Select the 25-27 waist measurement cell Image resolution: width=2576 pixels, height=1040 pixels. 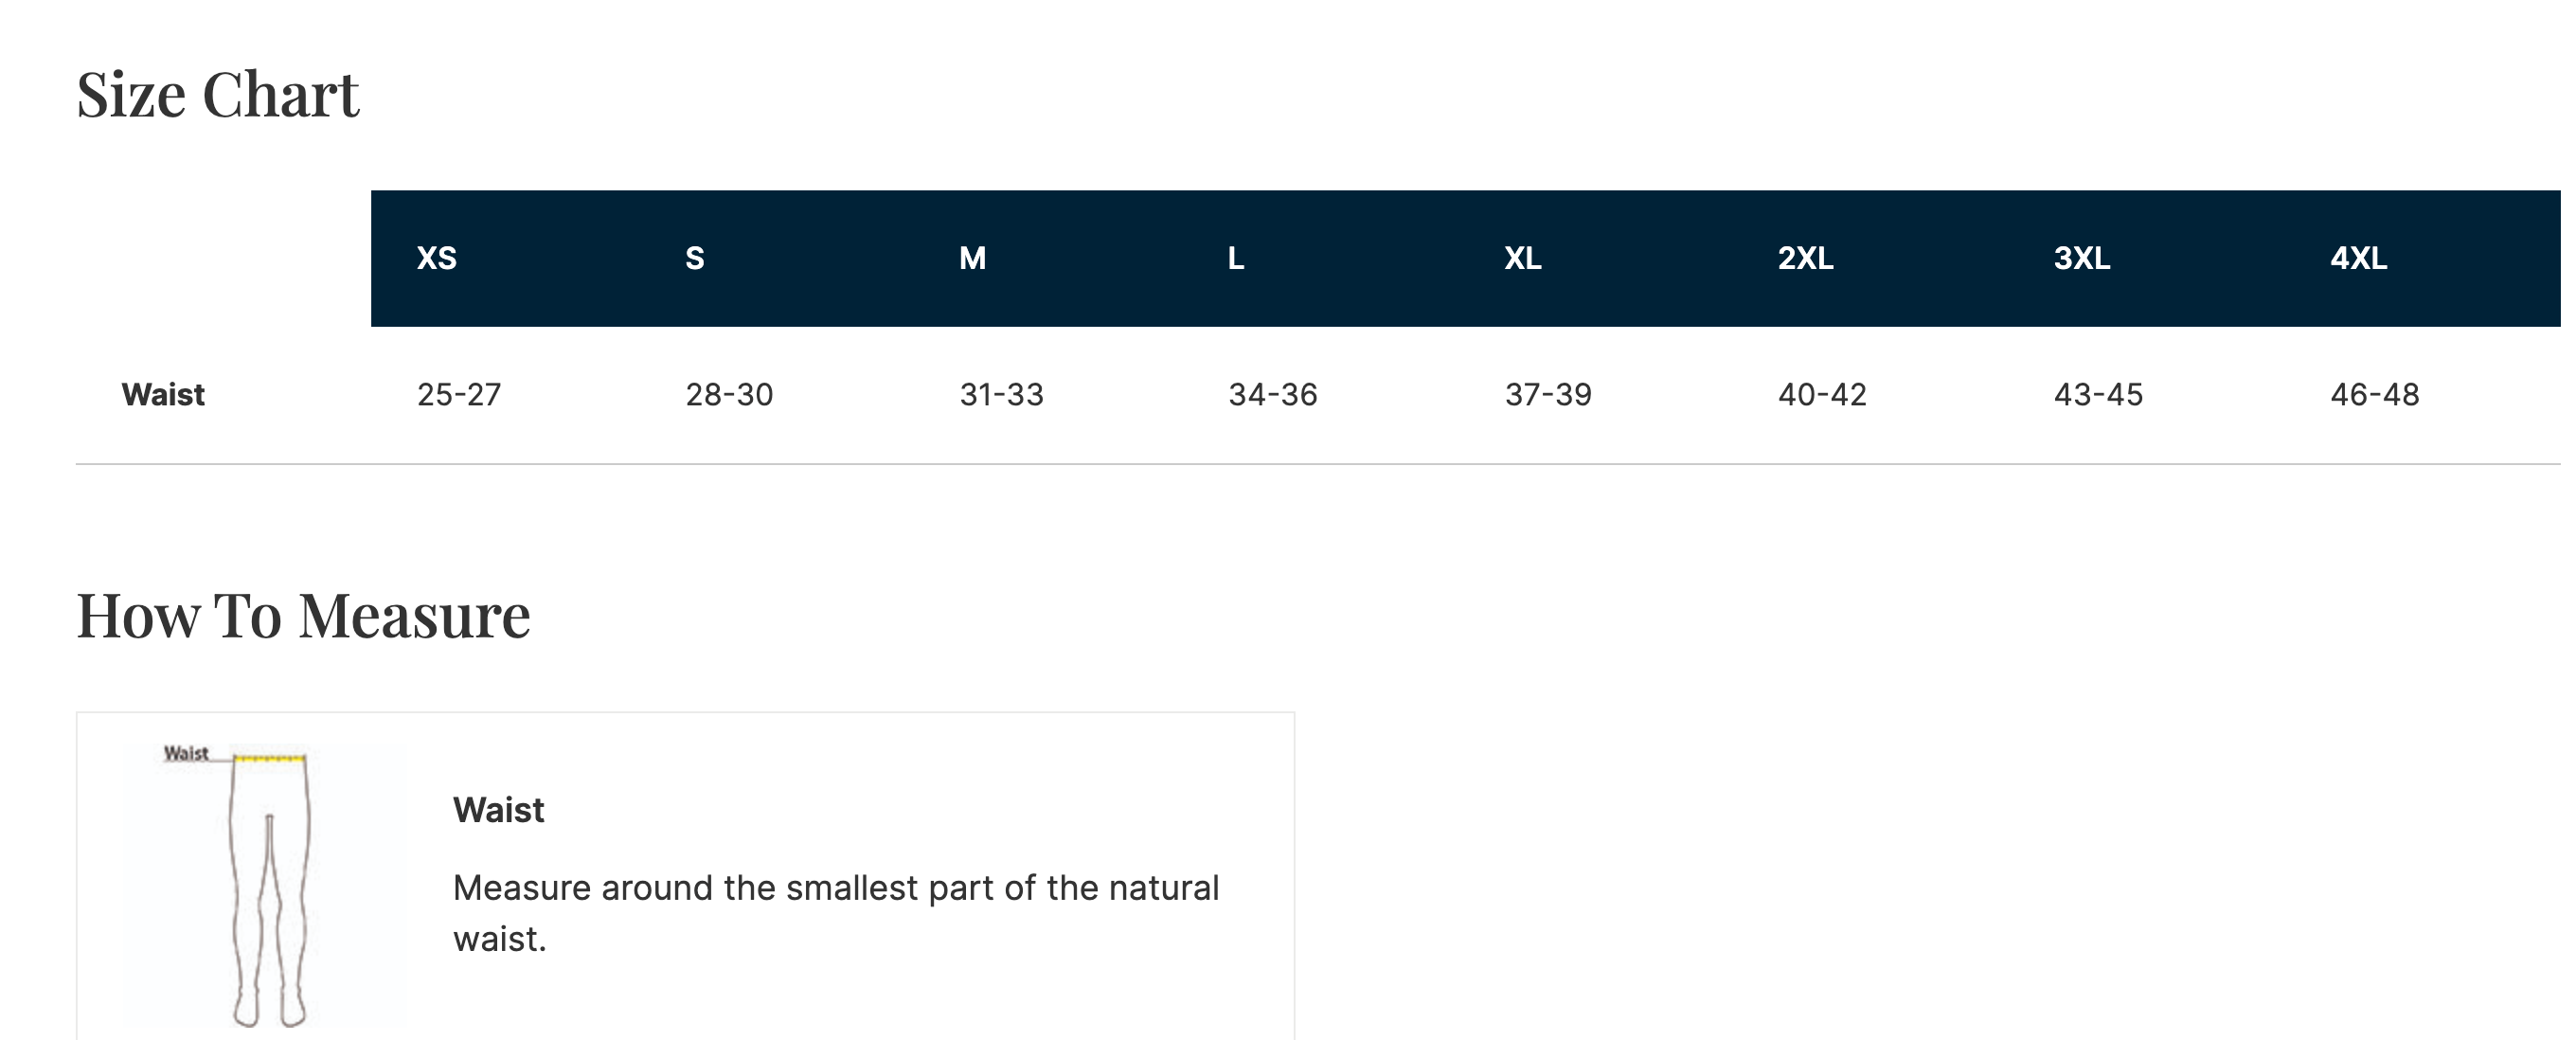pyautogui.click(x=459, y=395)
